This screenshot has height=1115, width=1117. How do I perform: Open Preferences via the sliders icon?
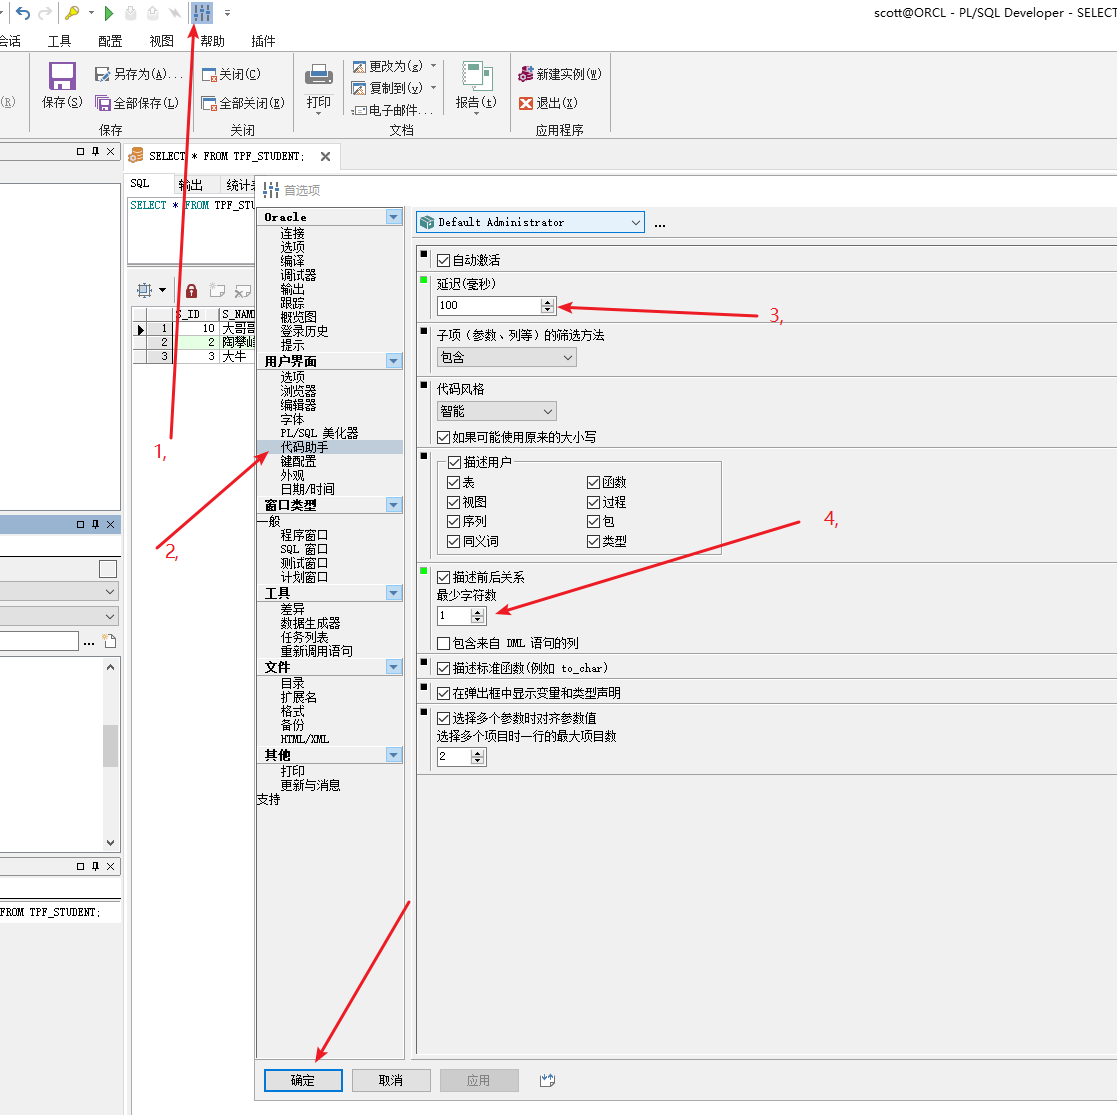(x=202, y=13)
